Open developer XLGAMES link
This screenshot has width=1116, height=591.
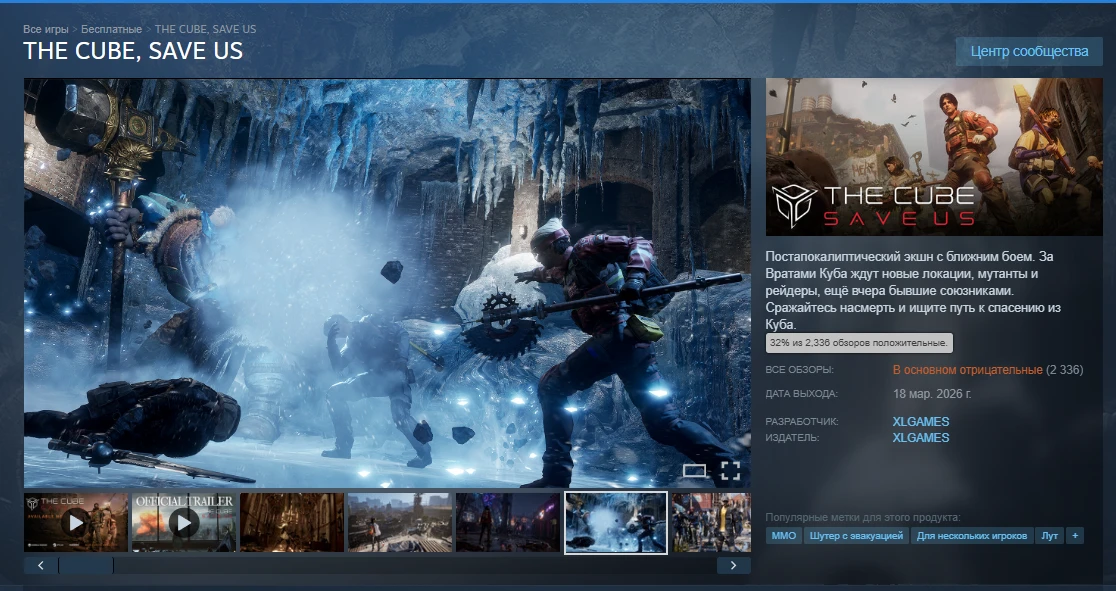tap(920, 422)
